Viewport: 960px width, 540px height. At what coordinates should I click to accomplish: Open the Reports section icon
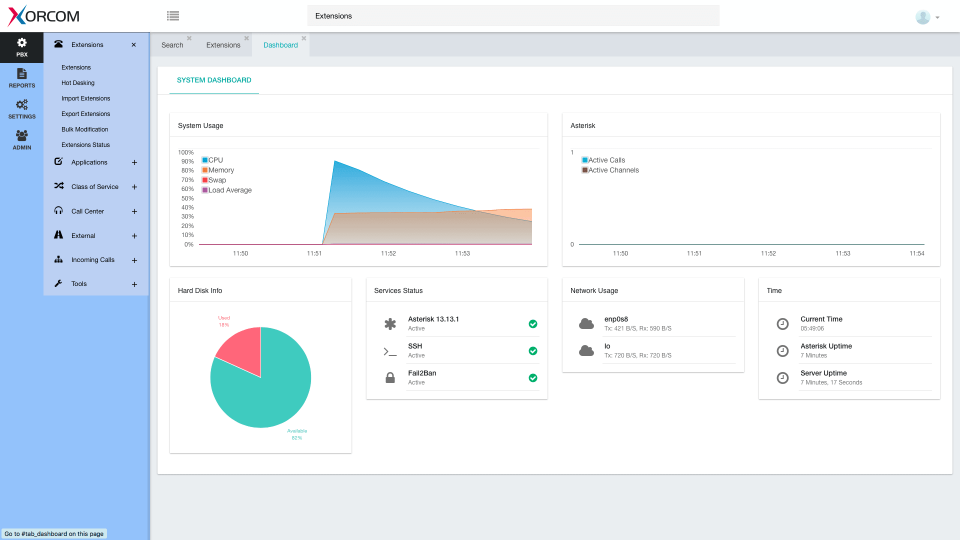(x=21, y=77)
